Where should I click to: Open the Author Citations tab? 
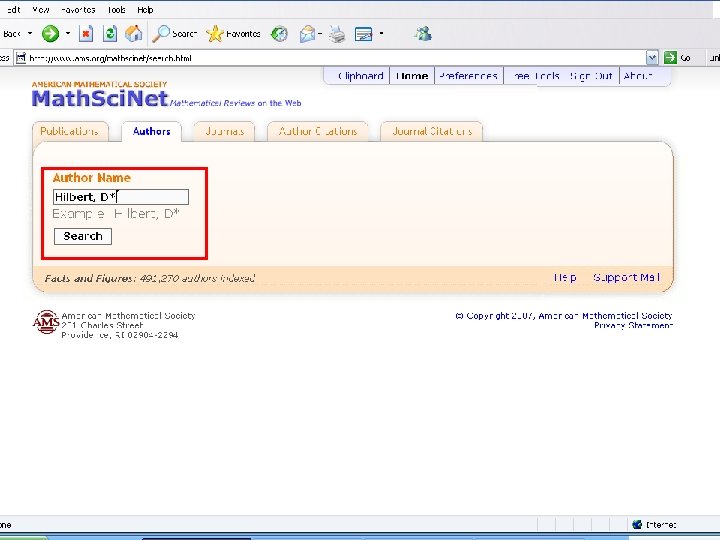click(x=318, y=131)
